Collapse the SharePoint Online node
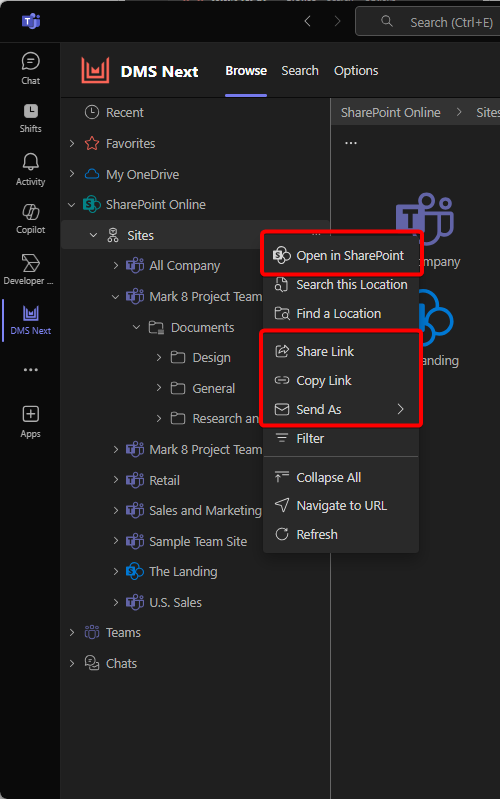The height and width of the screenshot is (799, 500). point(72,205)
